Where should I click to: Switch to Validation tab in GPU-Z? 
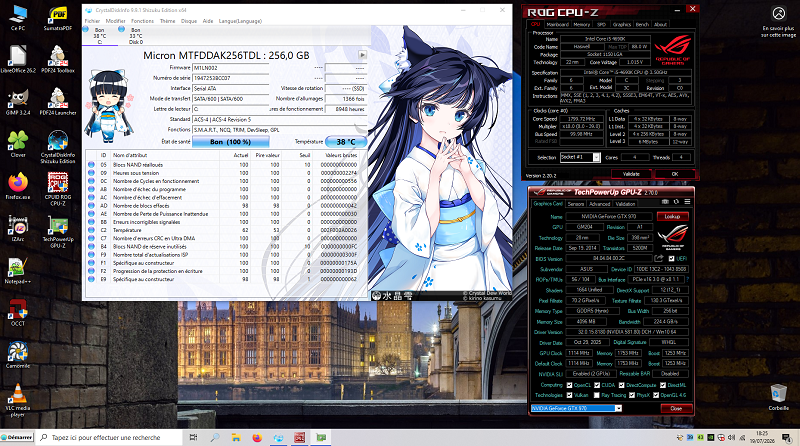pyautogui.click(x=625, y=204)
